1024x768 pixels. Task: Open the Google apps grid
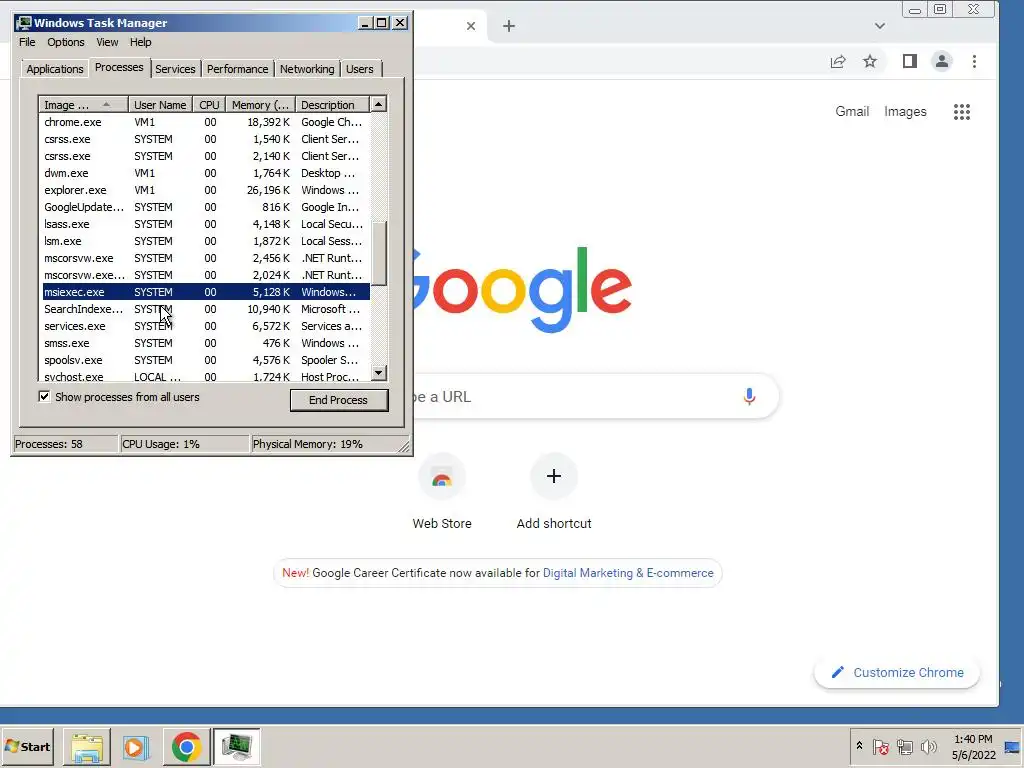tap(962, 112)
